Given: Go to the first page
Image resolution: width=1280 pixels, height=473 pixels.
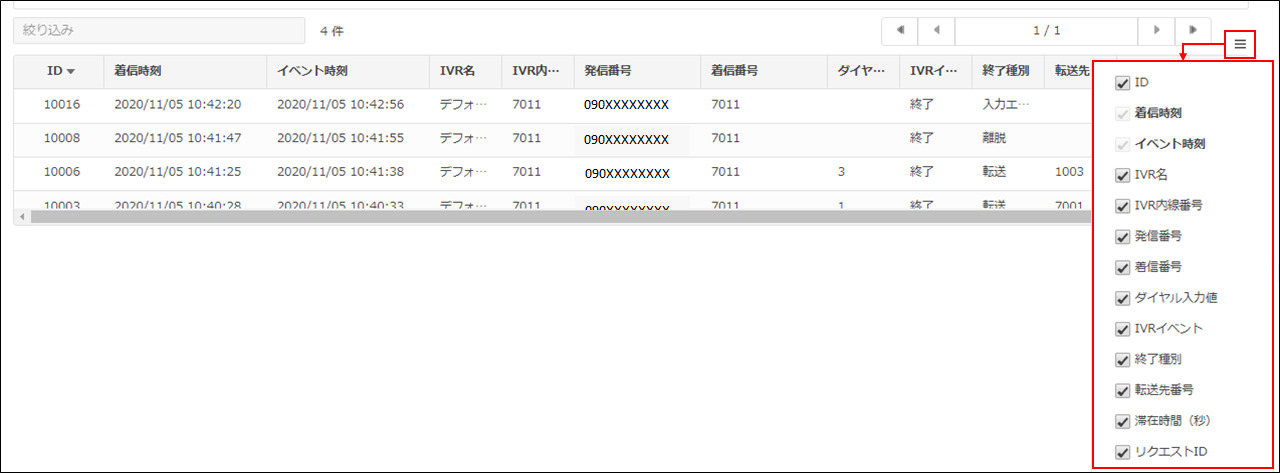Looking at the screenshot, I should (x=900, y=31).
